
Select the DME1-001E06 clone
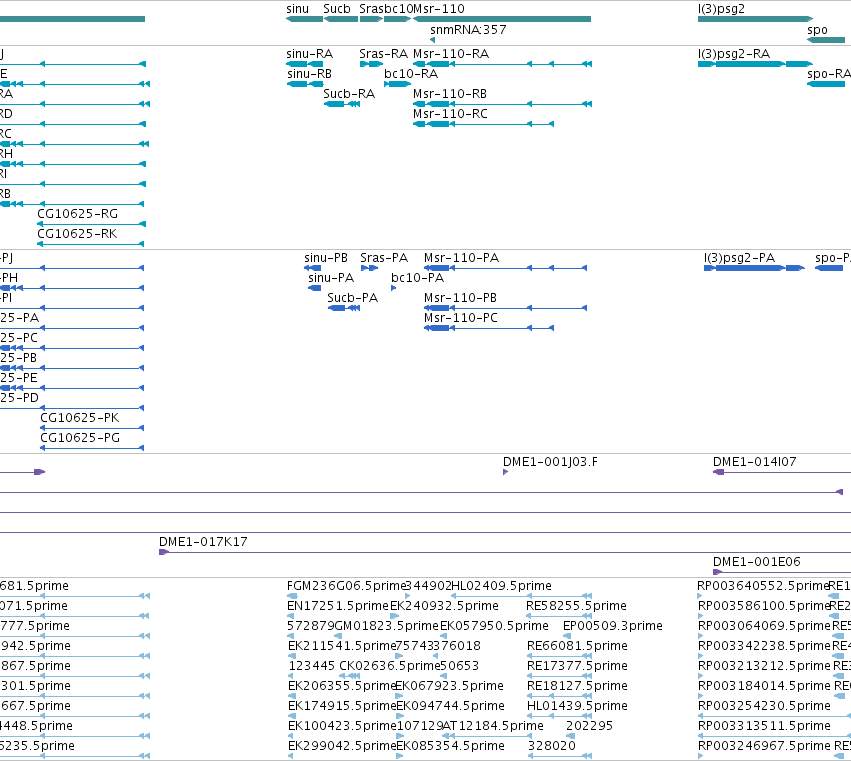(x=782, y=573)
